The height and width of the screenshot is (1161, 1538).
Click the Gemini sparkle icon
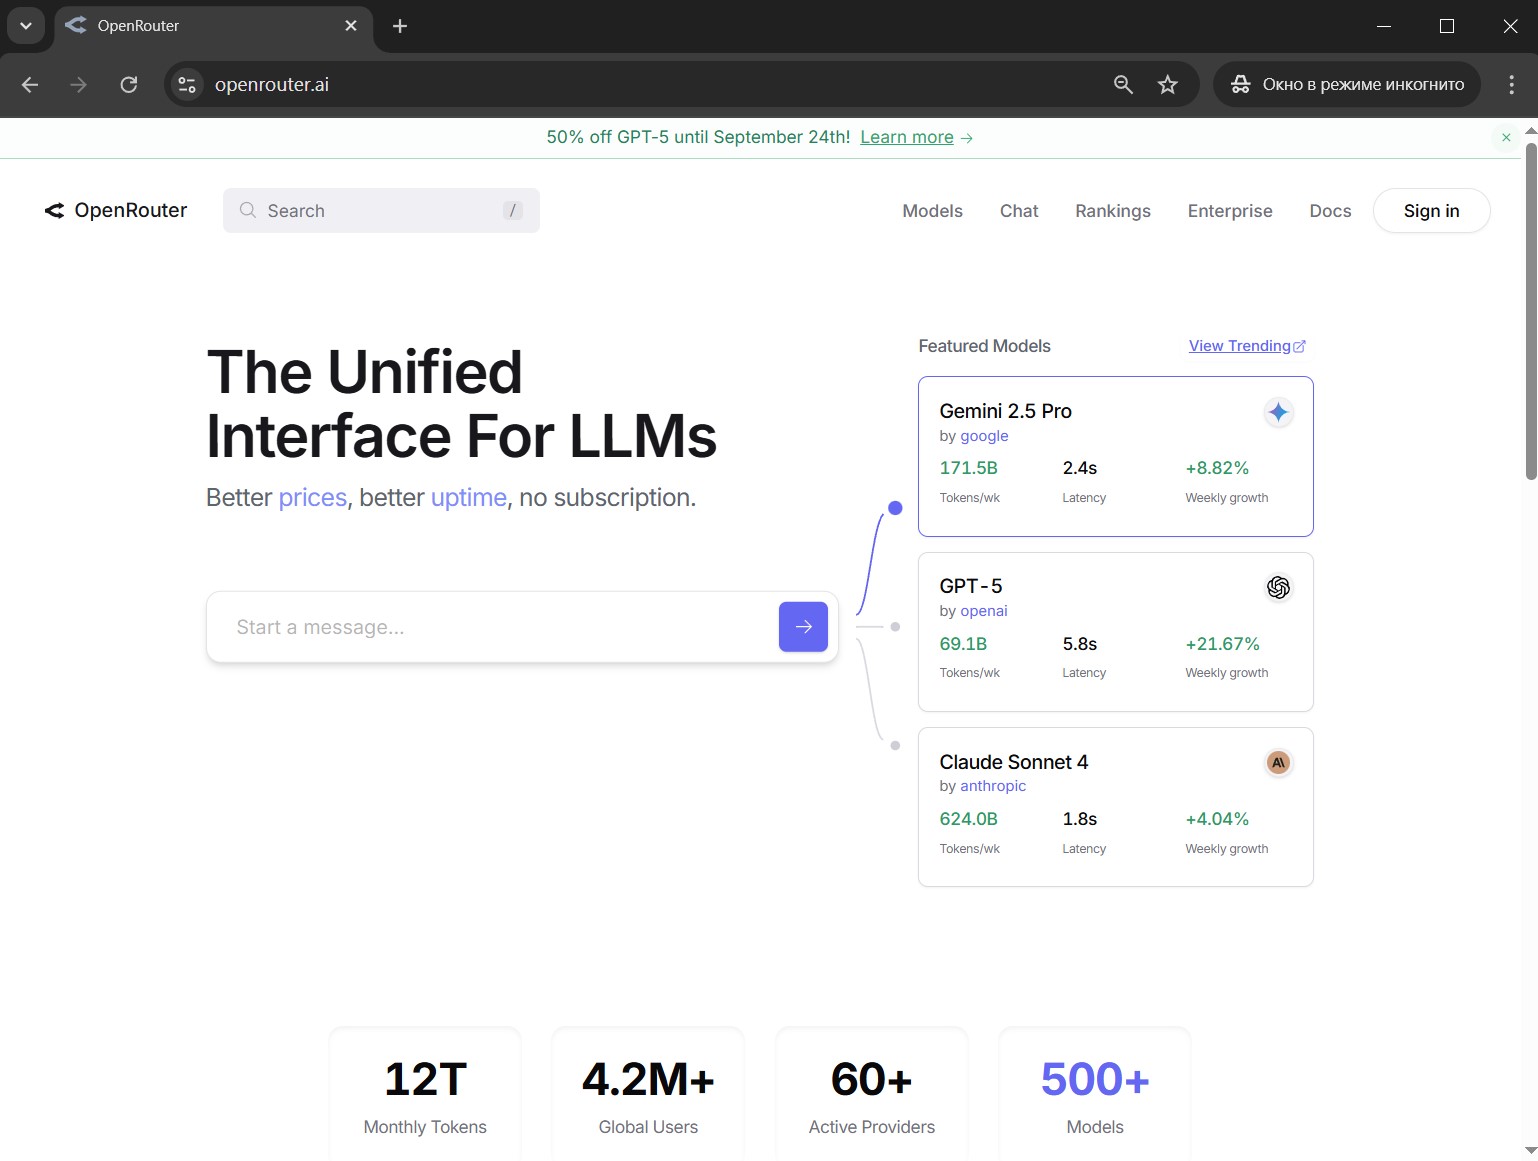1278,412
